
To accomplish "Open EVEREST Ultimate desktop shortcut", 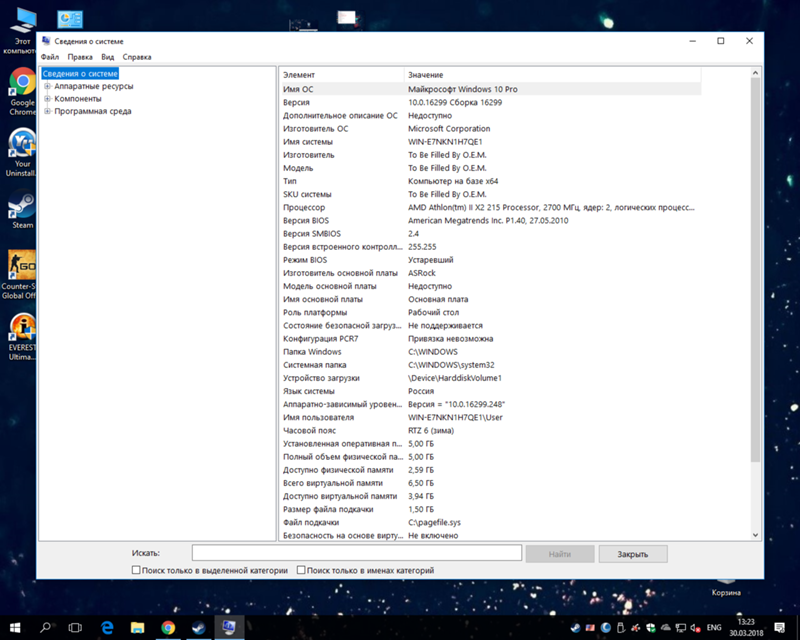I will (x=21, y=336).
